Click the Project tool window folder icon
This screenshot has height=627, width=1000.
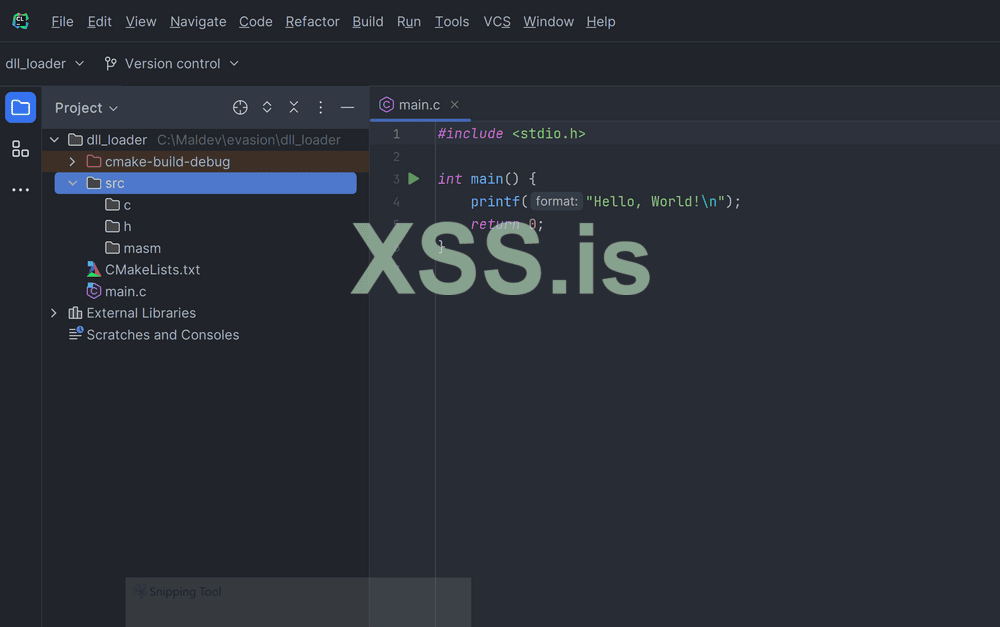coord(20,108)
